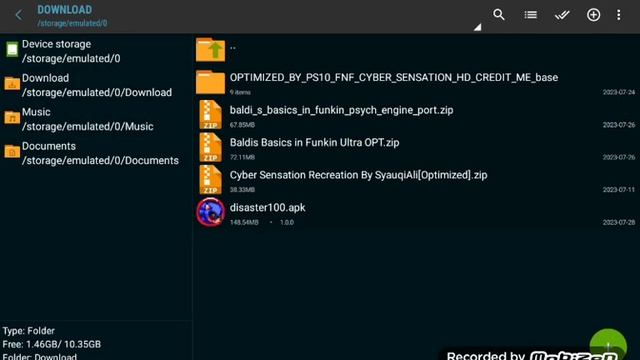The width and height of the screenshot is (640, 360).
Task: Create new item with circled plus icon
Action: [x=593, y=15]
